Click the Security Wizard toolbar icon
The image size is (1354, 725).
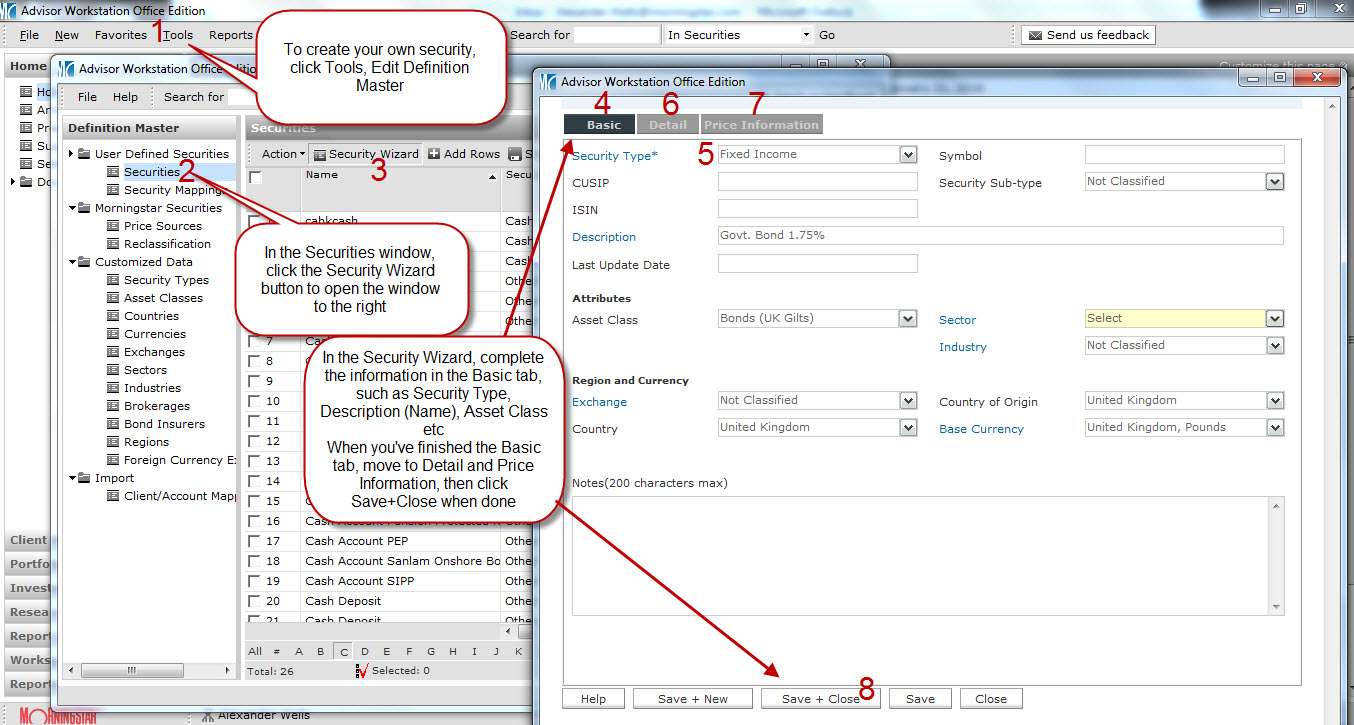pos(319,154)
